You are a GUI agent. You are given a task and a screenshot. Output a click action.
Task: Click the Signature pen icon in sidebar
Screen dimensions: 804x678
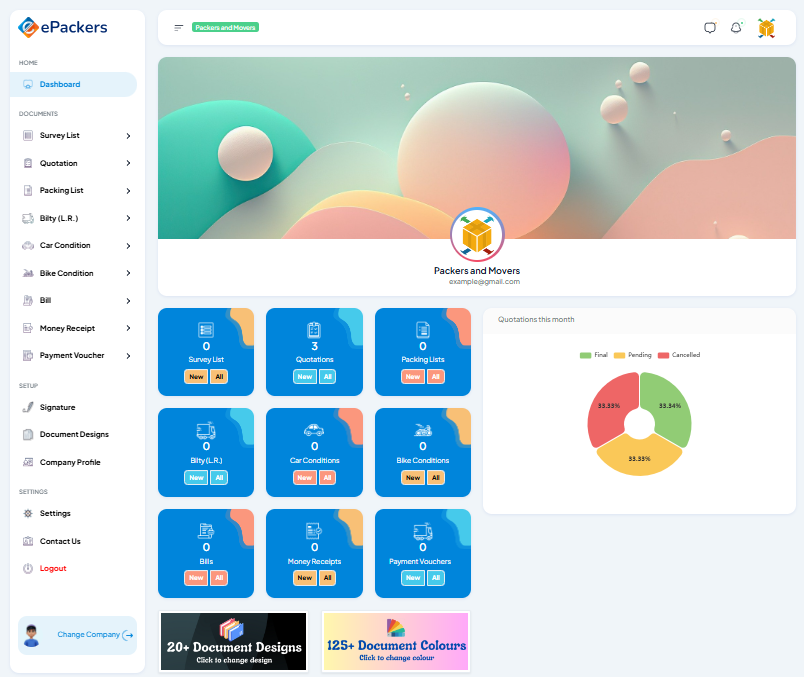(x=28, y=407)
